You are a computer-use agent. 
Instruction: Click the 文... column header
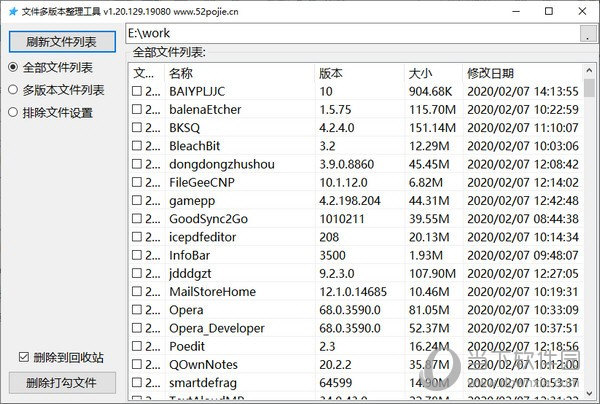[x=147, y=73]
